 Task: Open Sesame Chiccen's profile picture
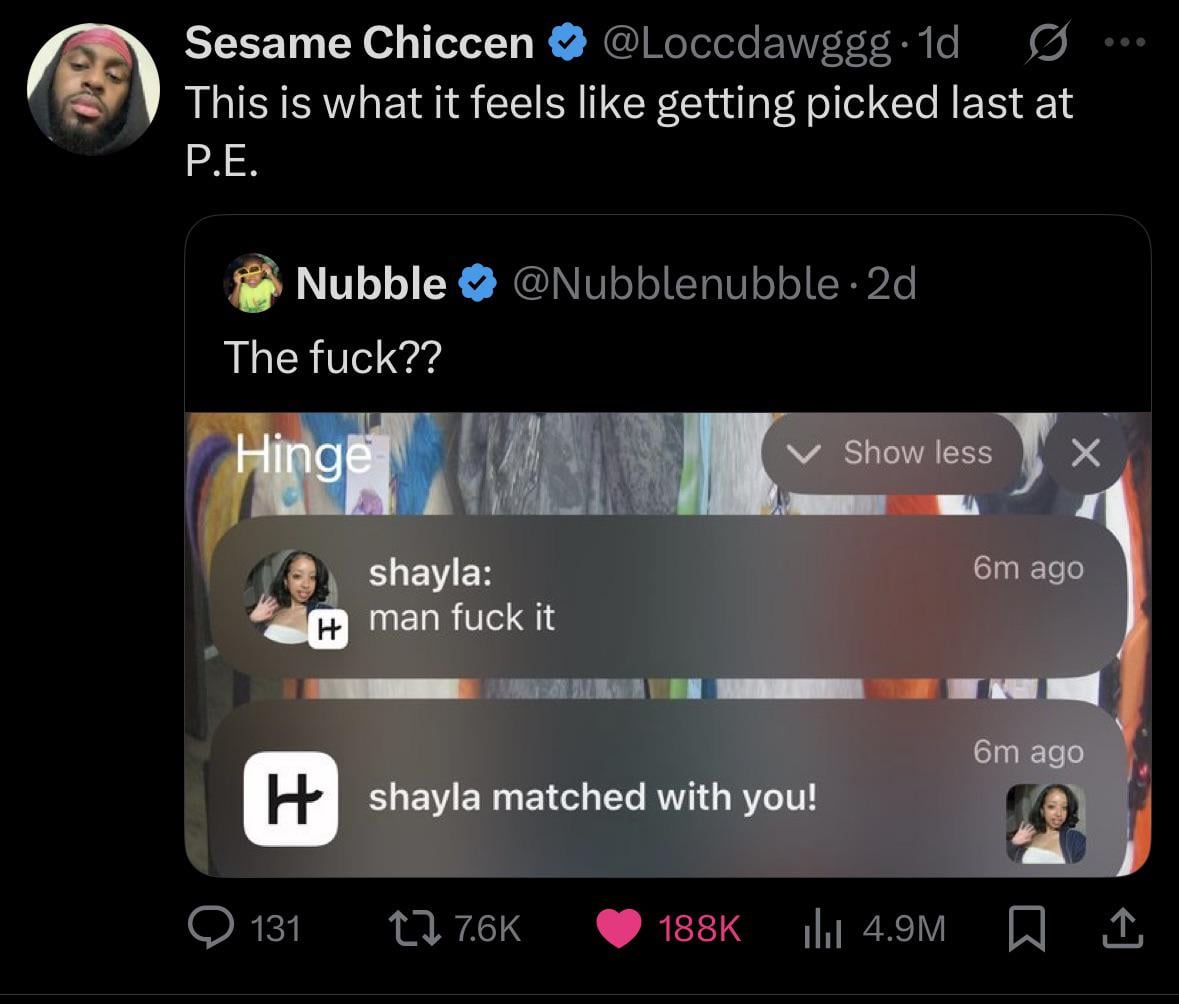[x=93, y=88]
